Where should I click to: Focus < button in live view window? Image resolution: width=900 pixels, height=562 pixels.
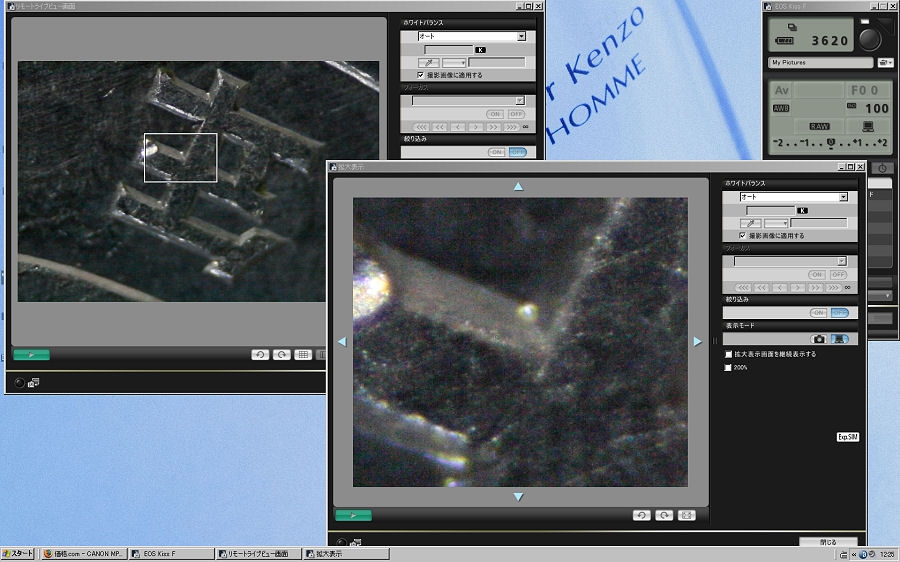[x=457, y=127]
